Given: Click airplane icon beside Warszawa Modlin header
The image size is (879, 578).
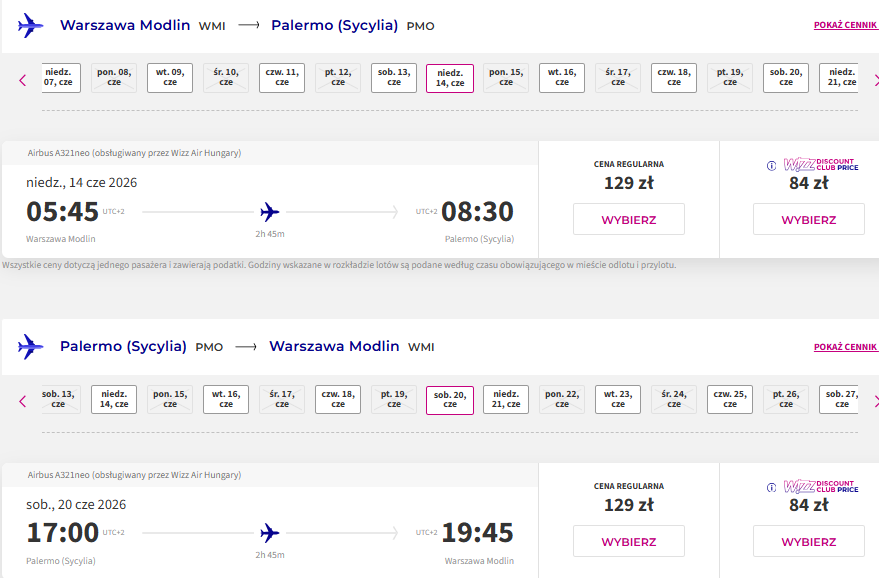Looking at the screenshot, I should [x=30, y=25].
